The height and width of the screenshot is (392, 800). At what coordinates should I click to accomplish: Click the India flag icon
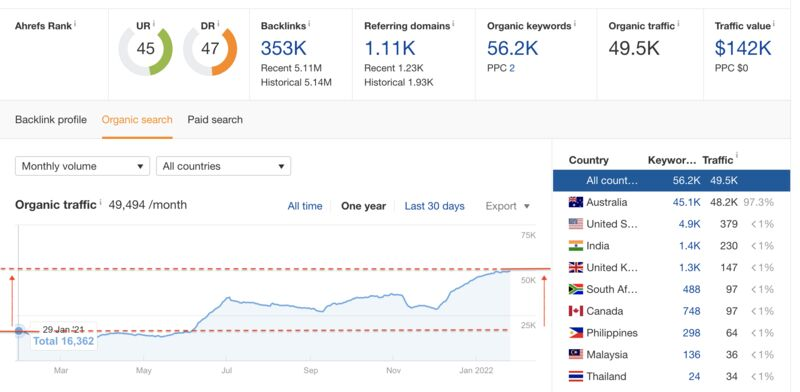(576, 246)
